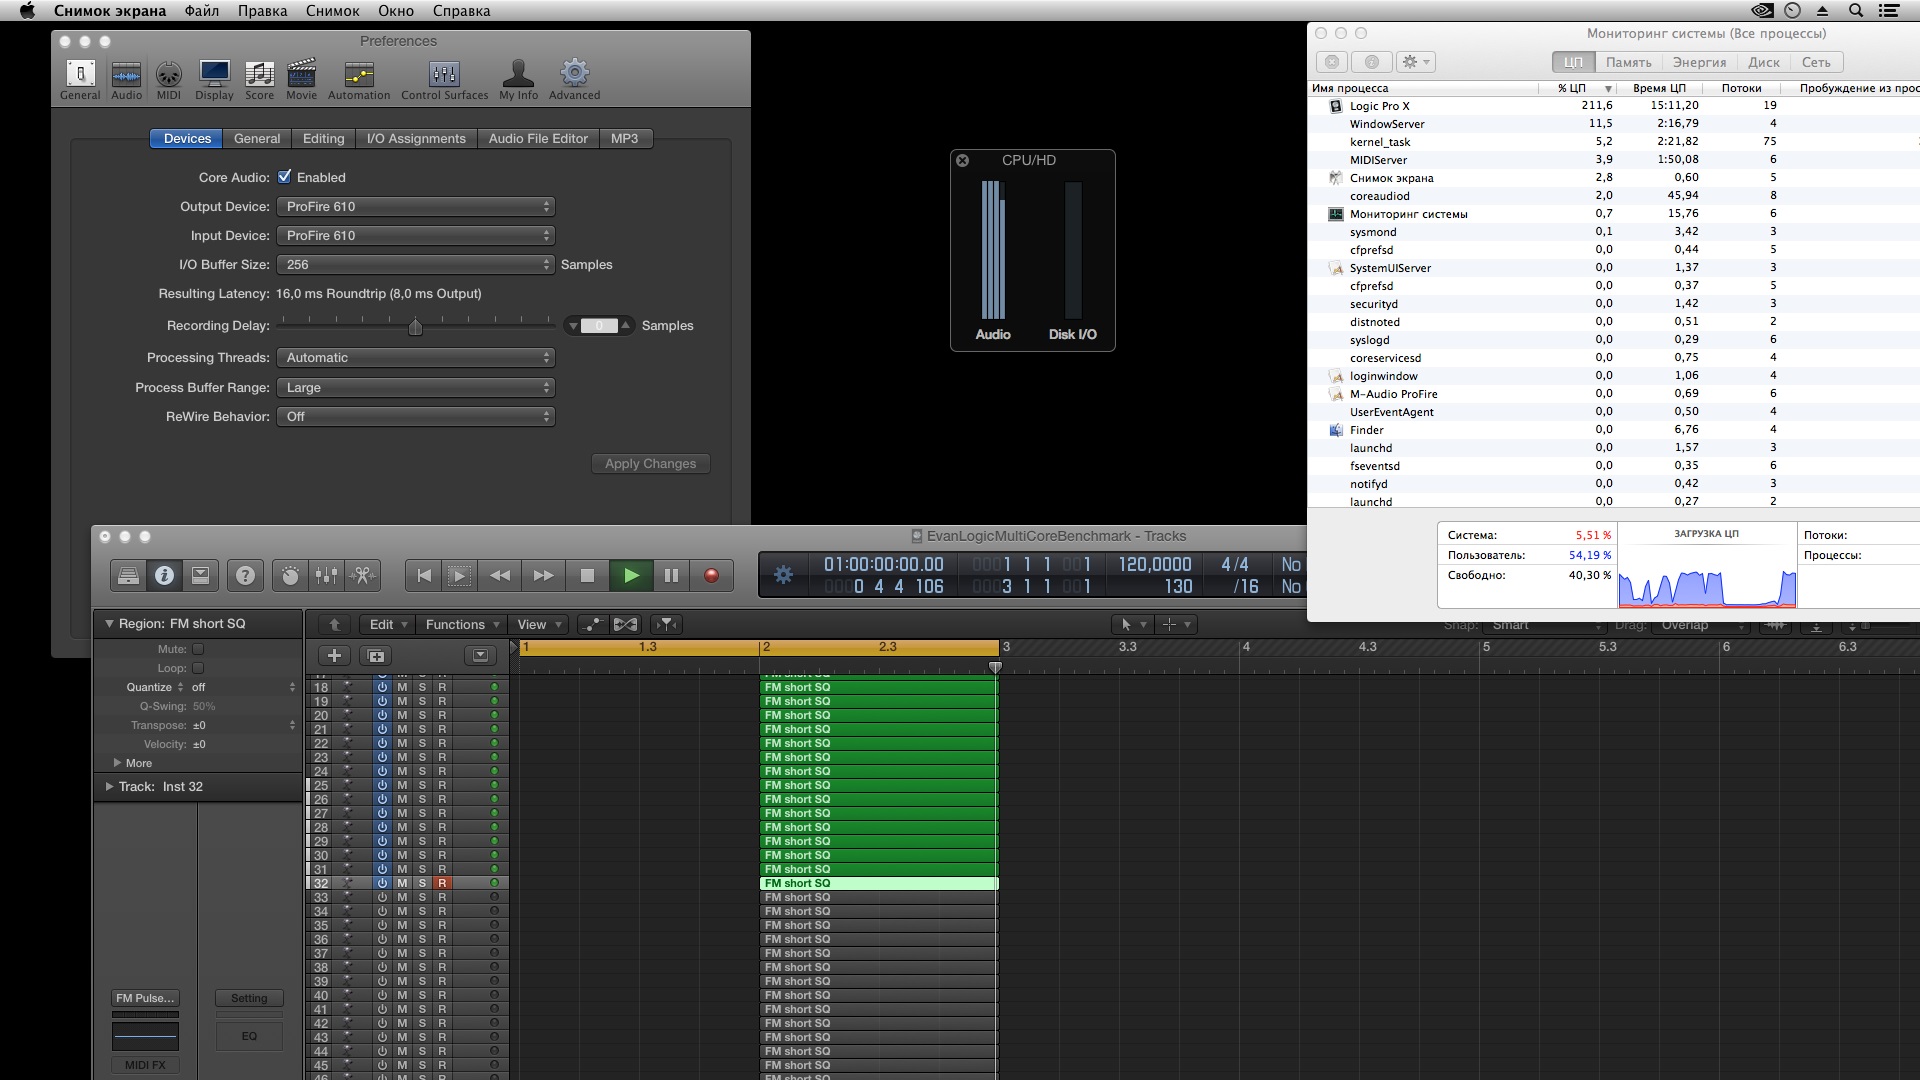Expand More region parameters
Image resolution: width=1920 pixels, height=1080 pixels.
117,763
